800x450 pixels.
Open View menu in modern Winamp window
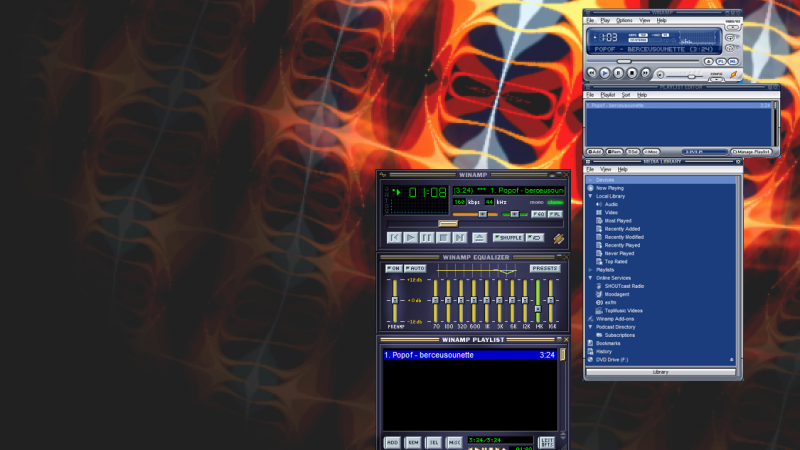[644, 20]
